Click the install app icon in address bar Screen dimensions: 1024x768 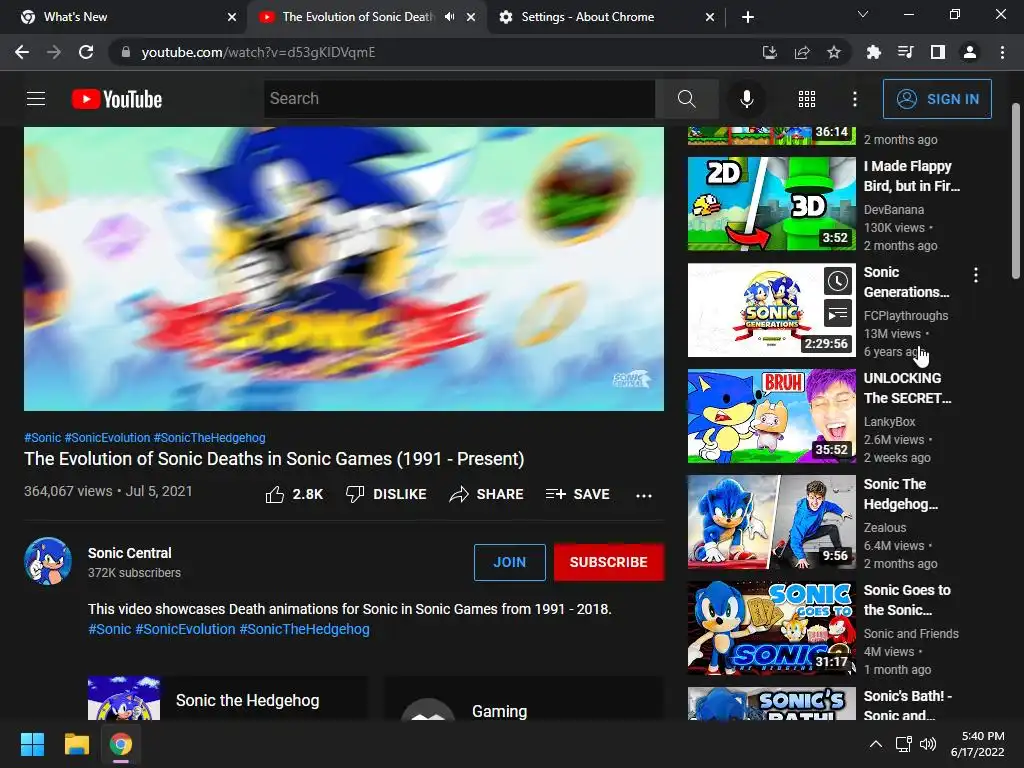pyautogui.click(x=770, y=52)
